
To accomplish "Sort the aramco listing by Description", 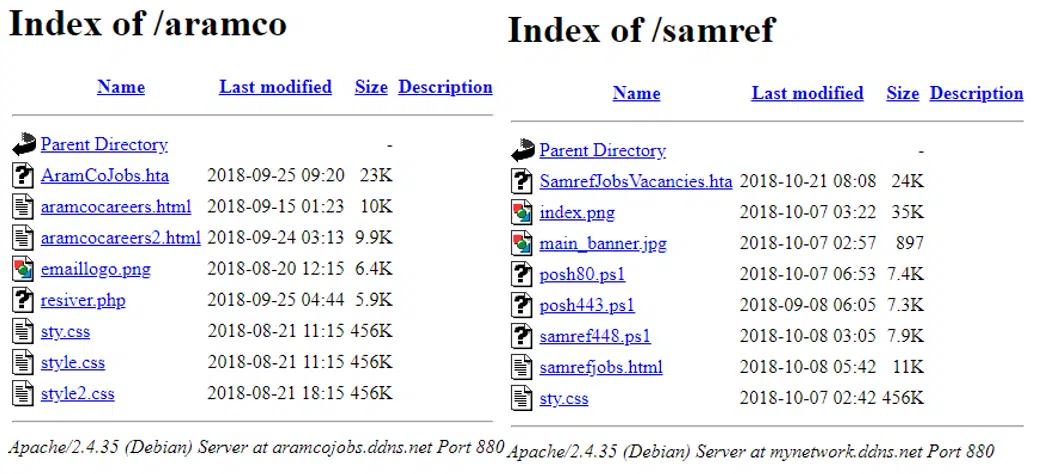I will pos(445,87).
